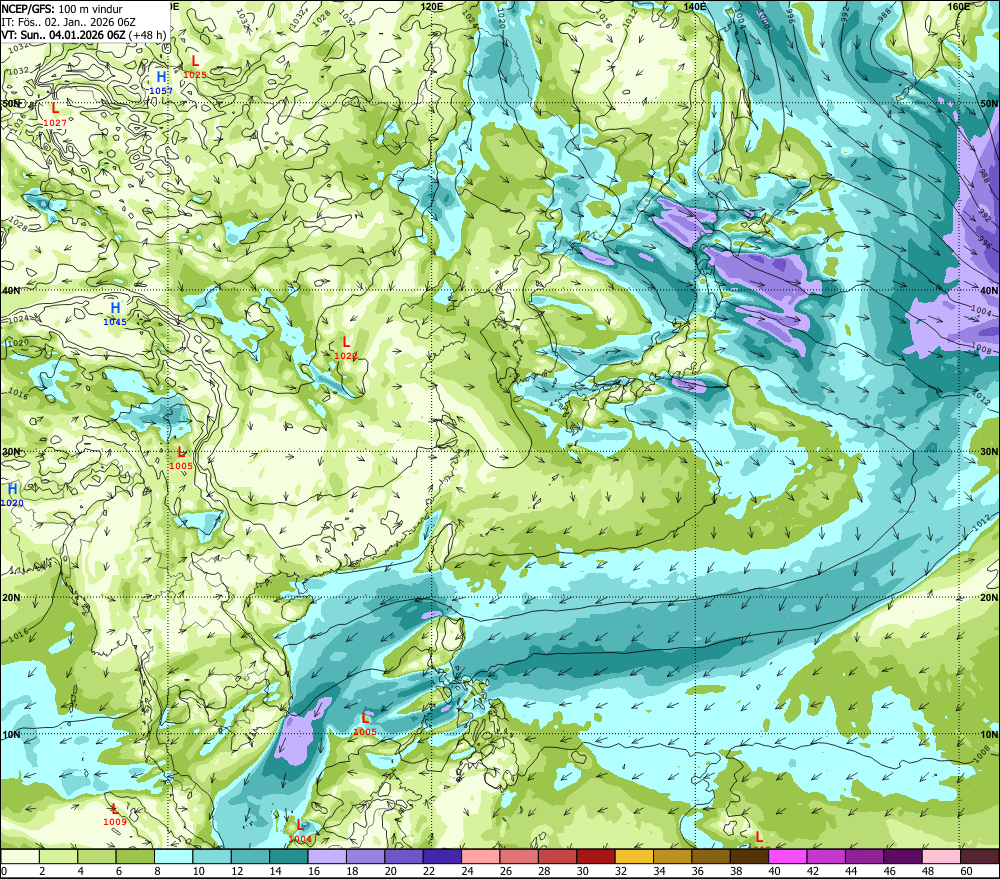Screen dimensions: 1000x879
Task: Select the legend scale value '48'
Action: pyautogui.click(x=928, y=871)
